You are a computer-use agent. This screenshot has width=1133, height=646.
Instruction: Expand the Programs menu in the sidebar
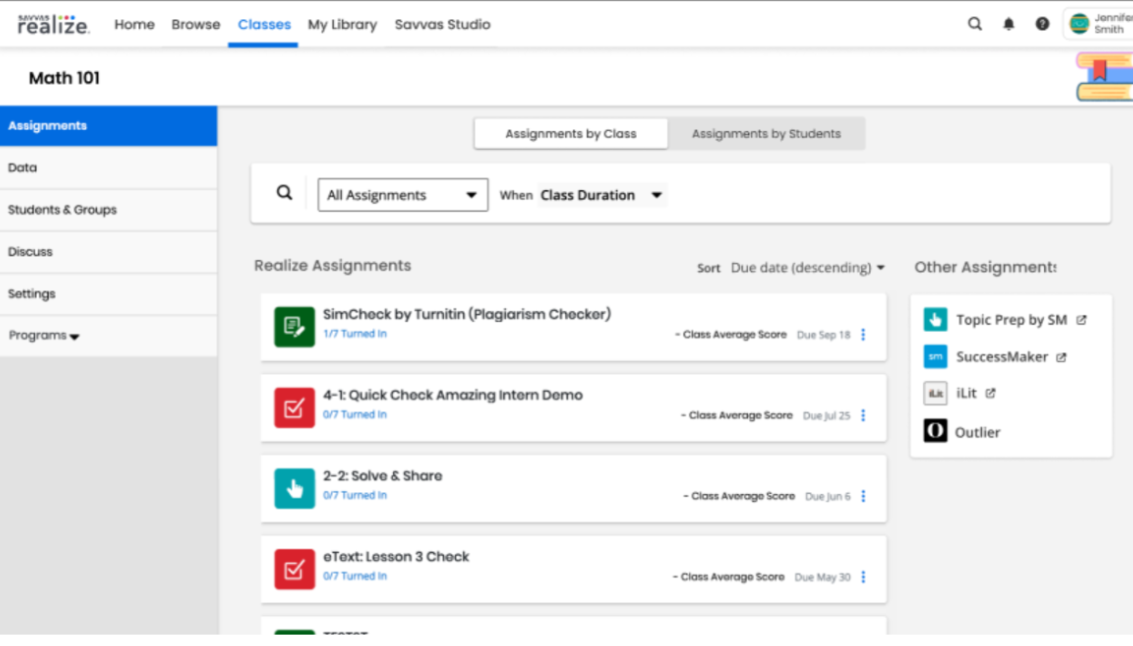pos(43,335)
